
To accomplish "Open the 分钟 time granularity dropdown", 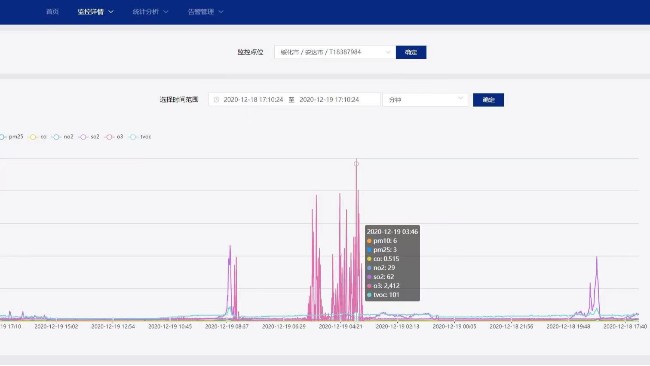I will [x=426, y=100].
